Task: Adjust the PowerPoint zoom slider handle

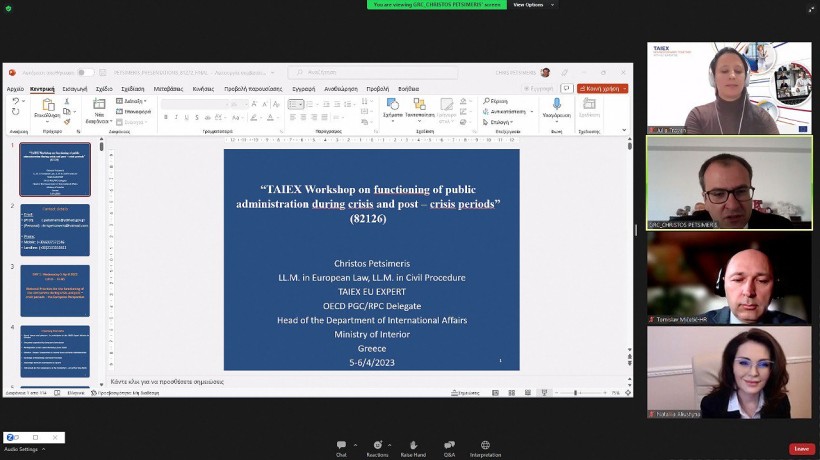Action: 575,393
